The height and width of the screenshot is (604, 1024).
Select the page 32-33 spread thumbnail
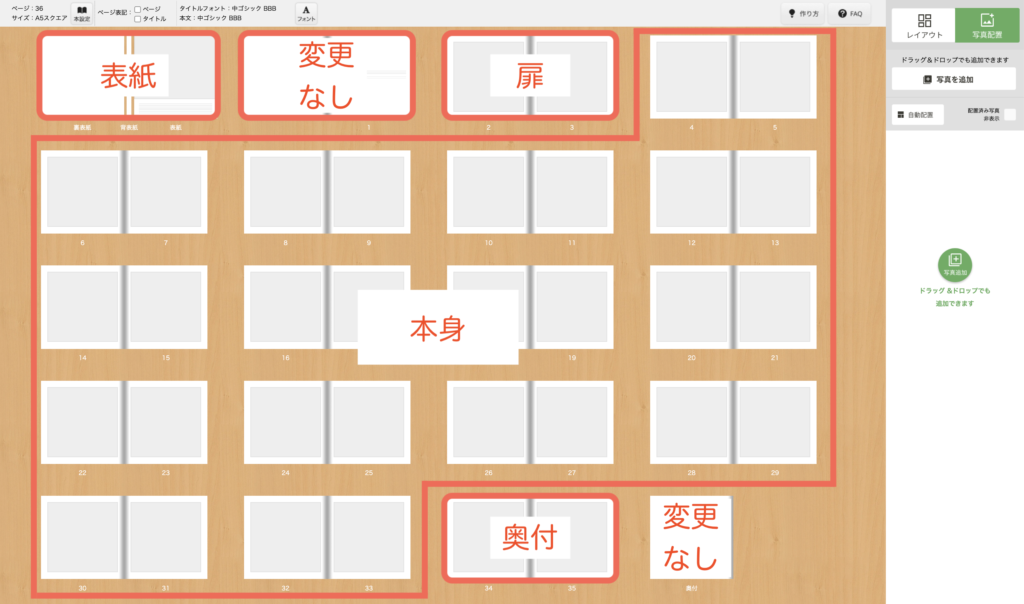point(327,538)
